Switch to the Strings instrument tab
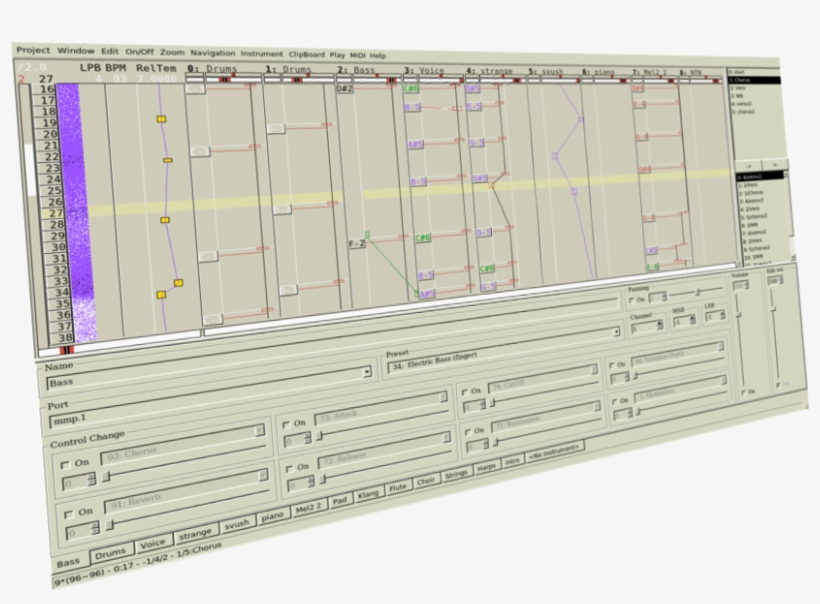Viewport: 820px width, 604px height. [x=456, y=474]
